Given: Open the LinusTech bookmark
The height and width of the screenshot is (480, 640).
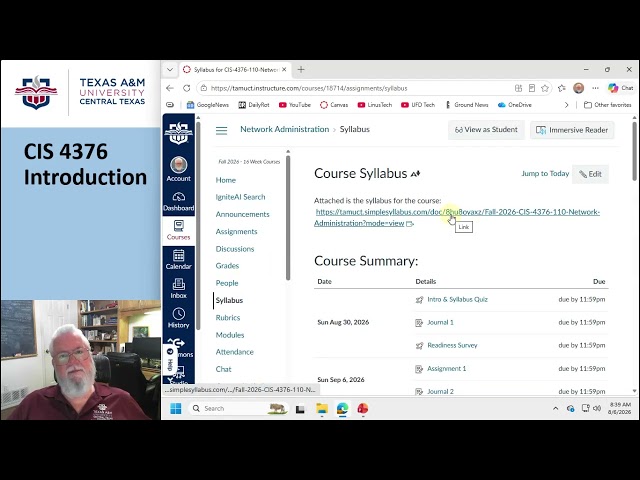Looking at the screenshot, I should [375, 105].
